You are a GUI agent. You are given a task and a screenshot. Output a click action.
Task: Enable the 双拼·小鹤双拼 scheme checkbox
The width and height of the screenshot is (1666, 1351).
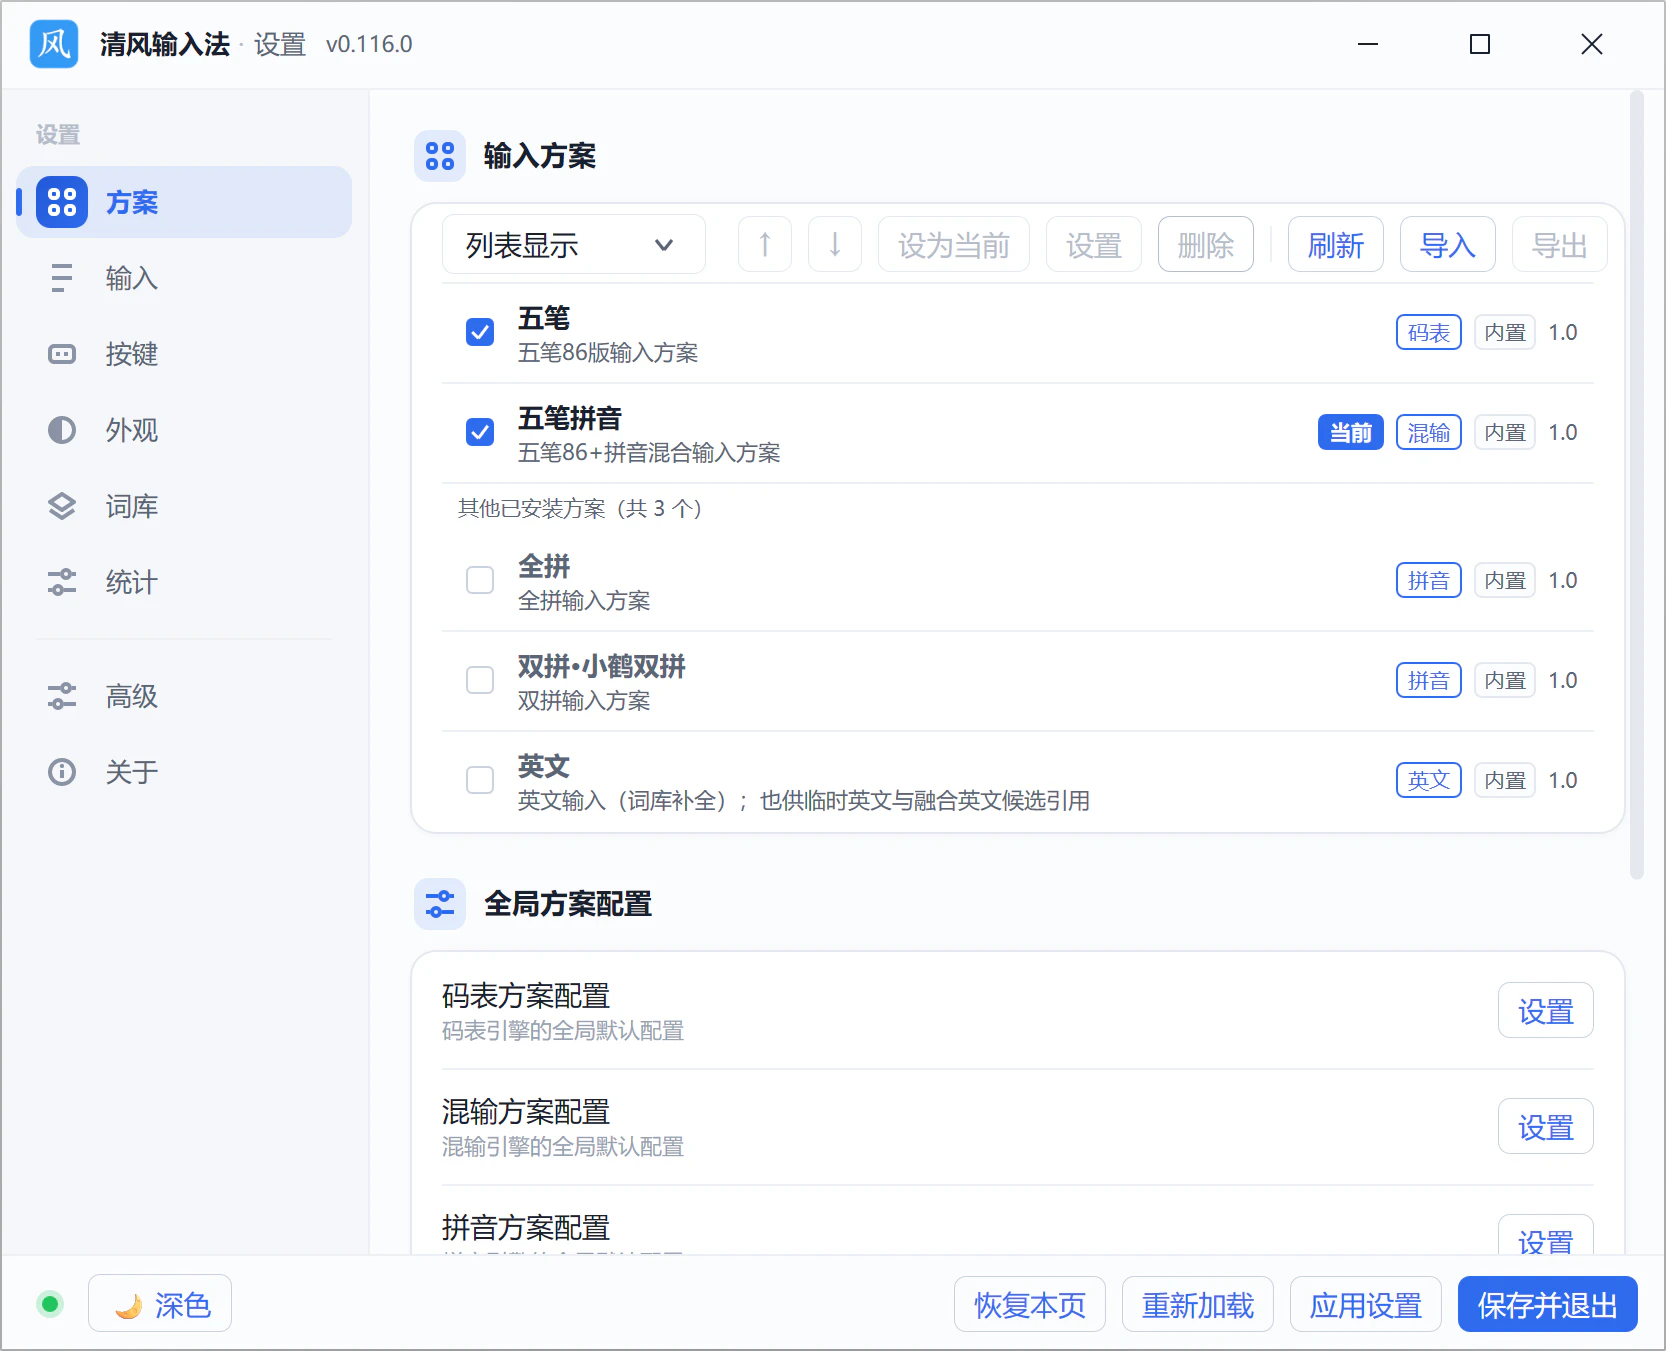[480, 680]
